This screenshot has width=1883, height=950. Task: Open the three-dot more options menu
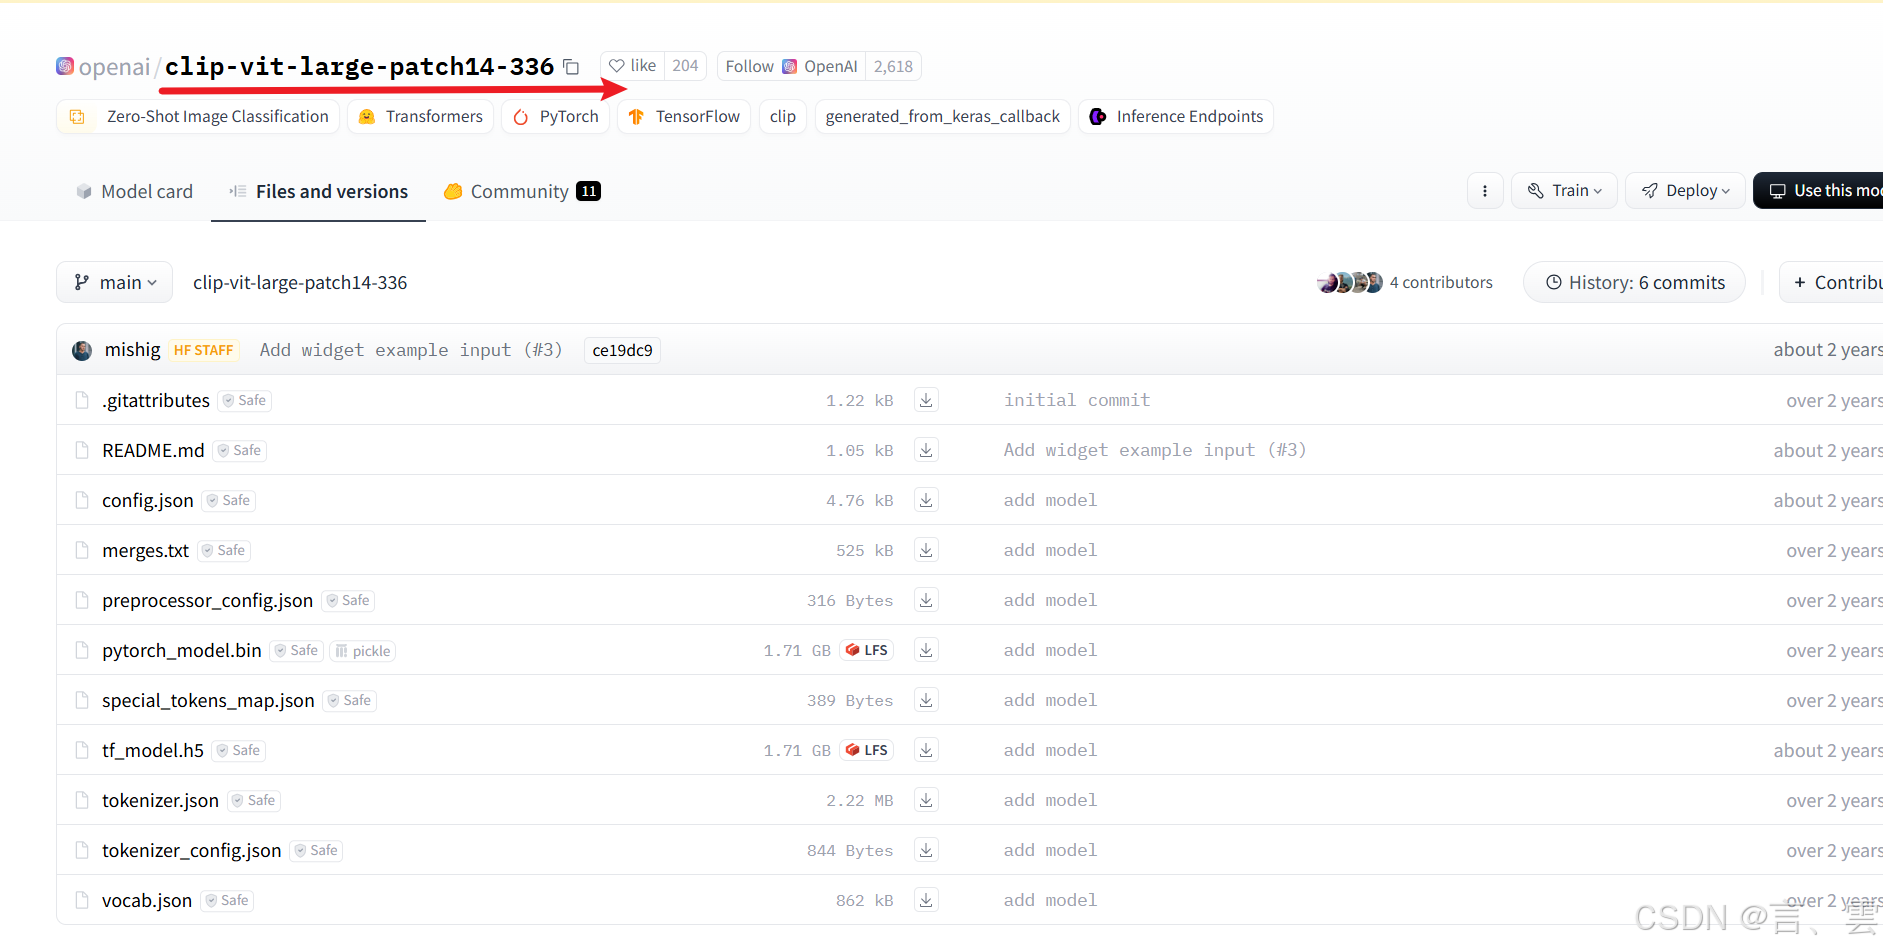[x=1485, y=191]
